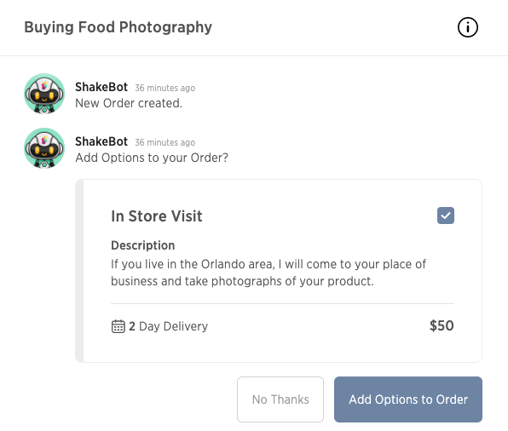Select the Buying Food Photography title
This screenshot has height=431, width=508.
point(118,27)
